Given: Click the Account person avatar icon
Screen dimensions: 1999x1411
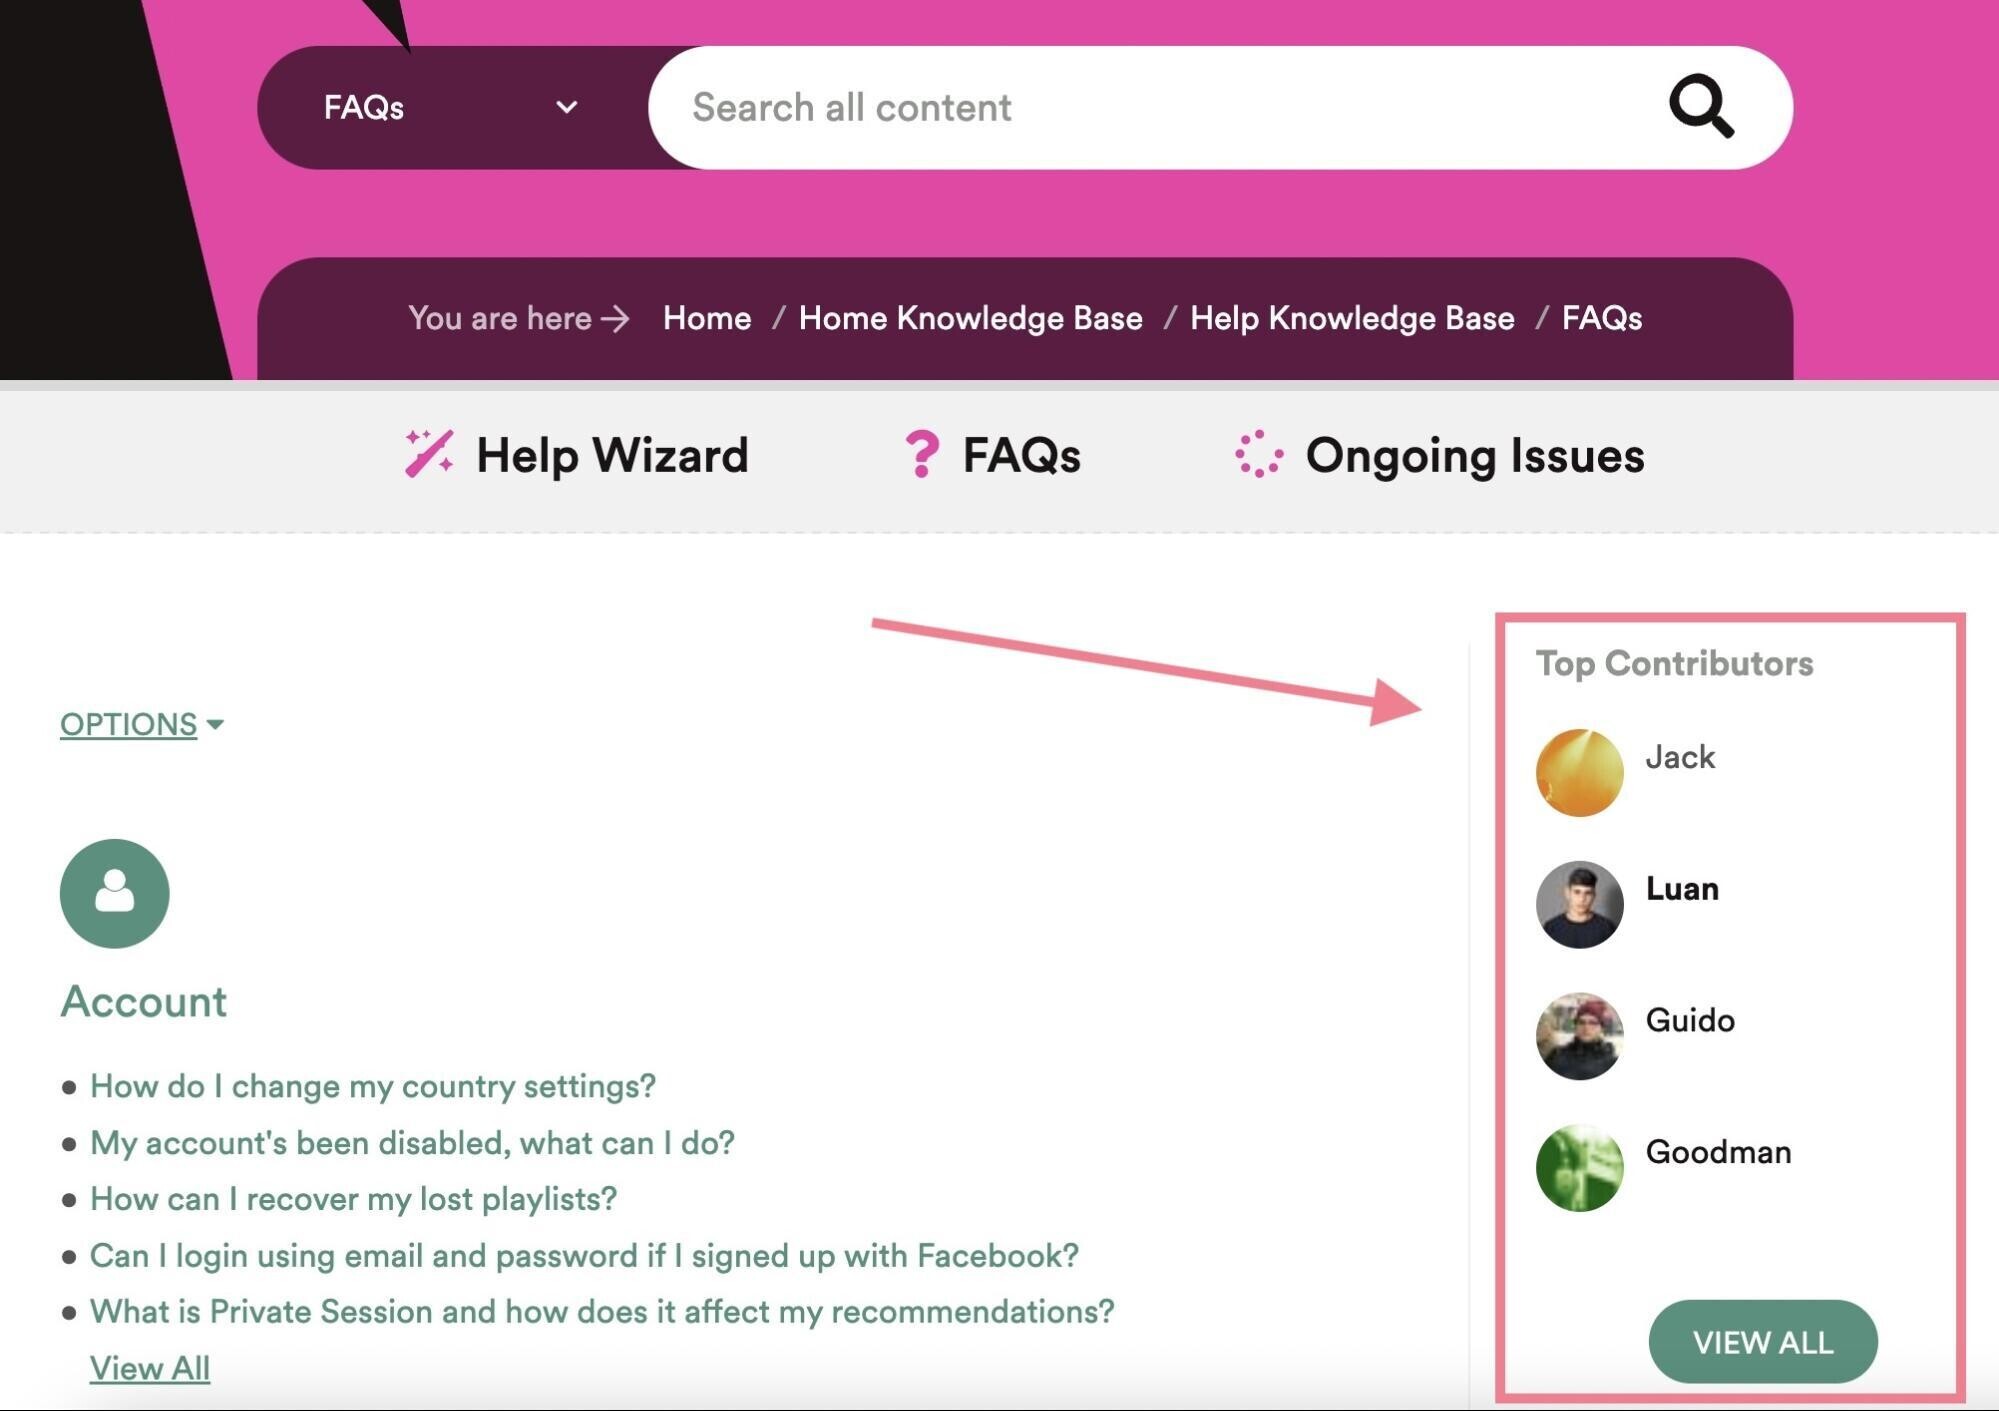Looking at the screenshot, I should click(x=113, y=892).
